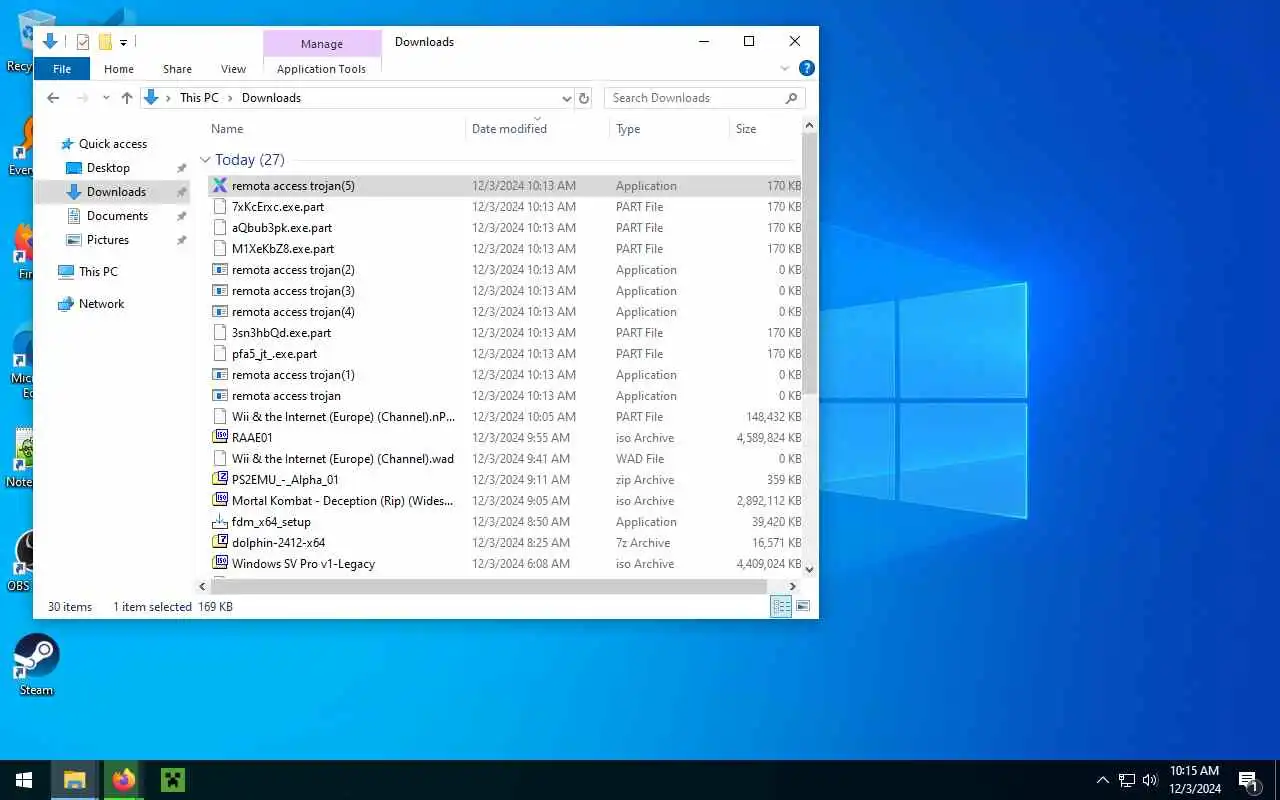The height and width of the screenshot is (800, 1280).
Task: Open Explorer Help icon
Action: tap(807, 69)
